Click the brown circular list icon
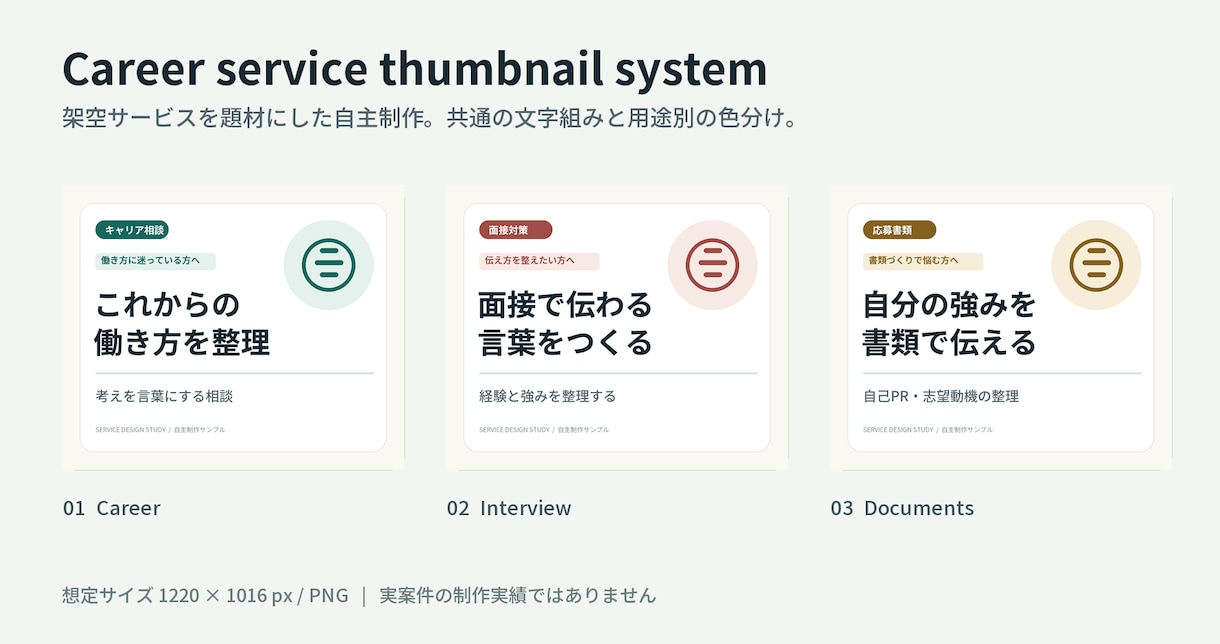 click(1096, 265)
